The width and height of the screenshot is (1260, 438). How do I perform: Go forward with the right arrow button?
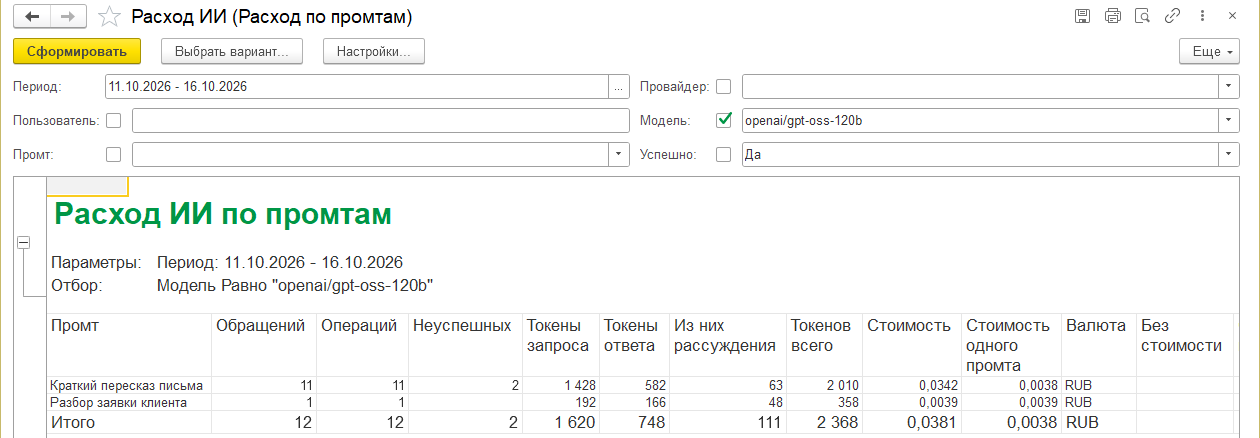tap(68, 17)
